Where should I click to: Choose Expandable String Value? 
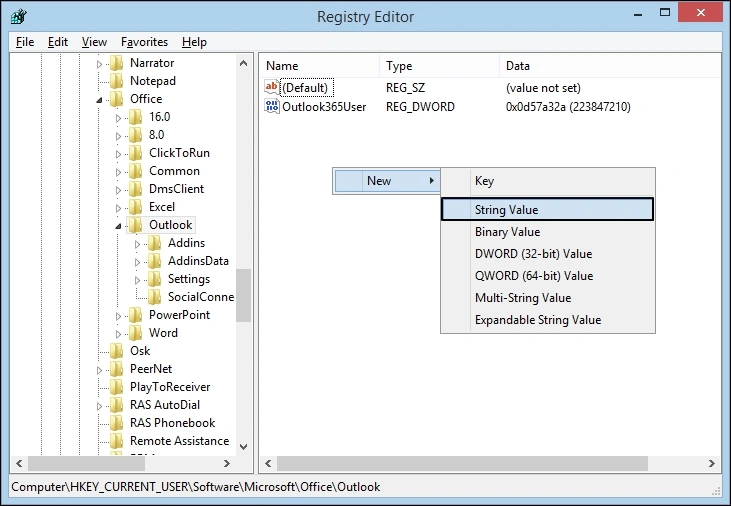coord(548,319)
